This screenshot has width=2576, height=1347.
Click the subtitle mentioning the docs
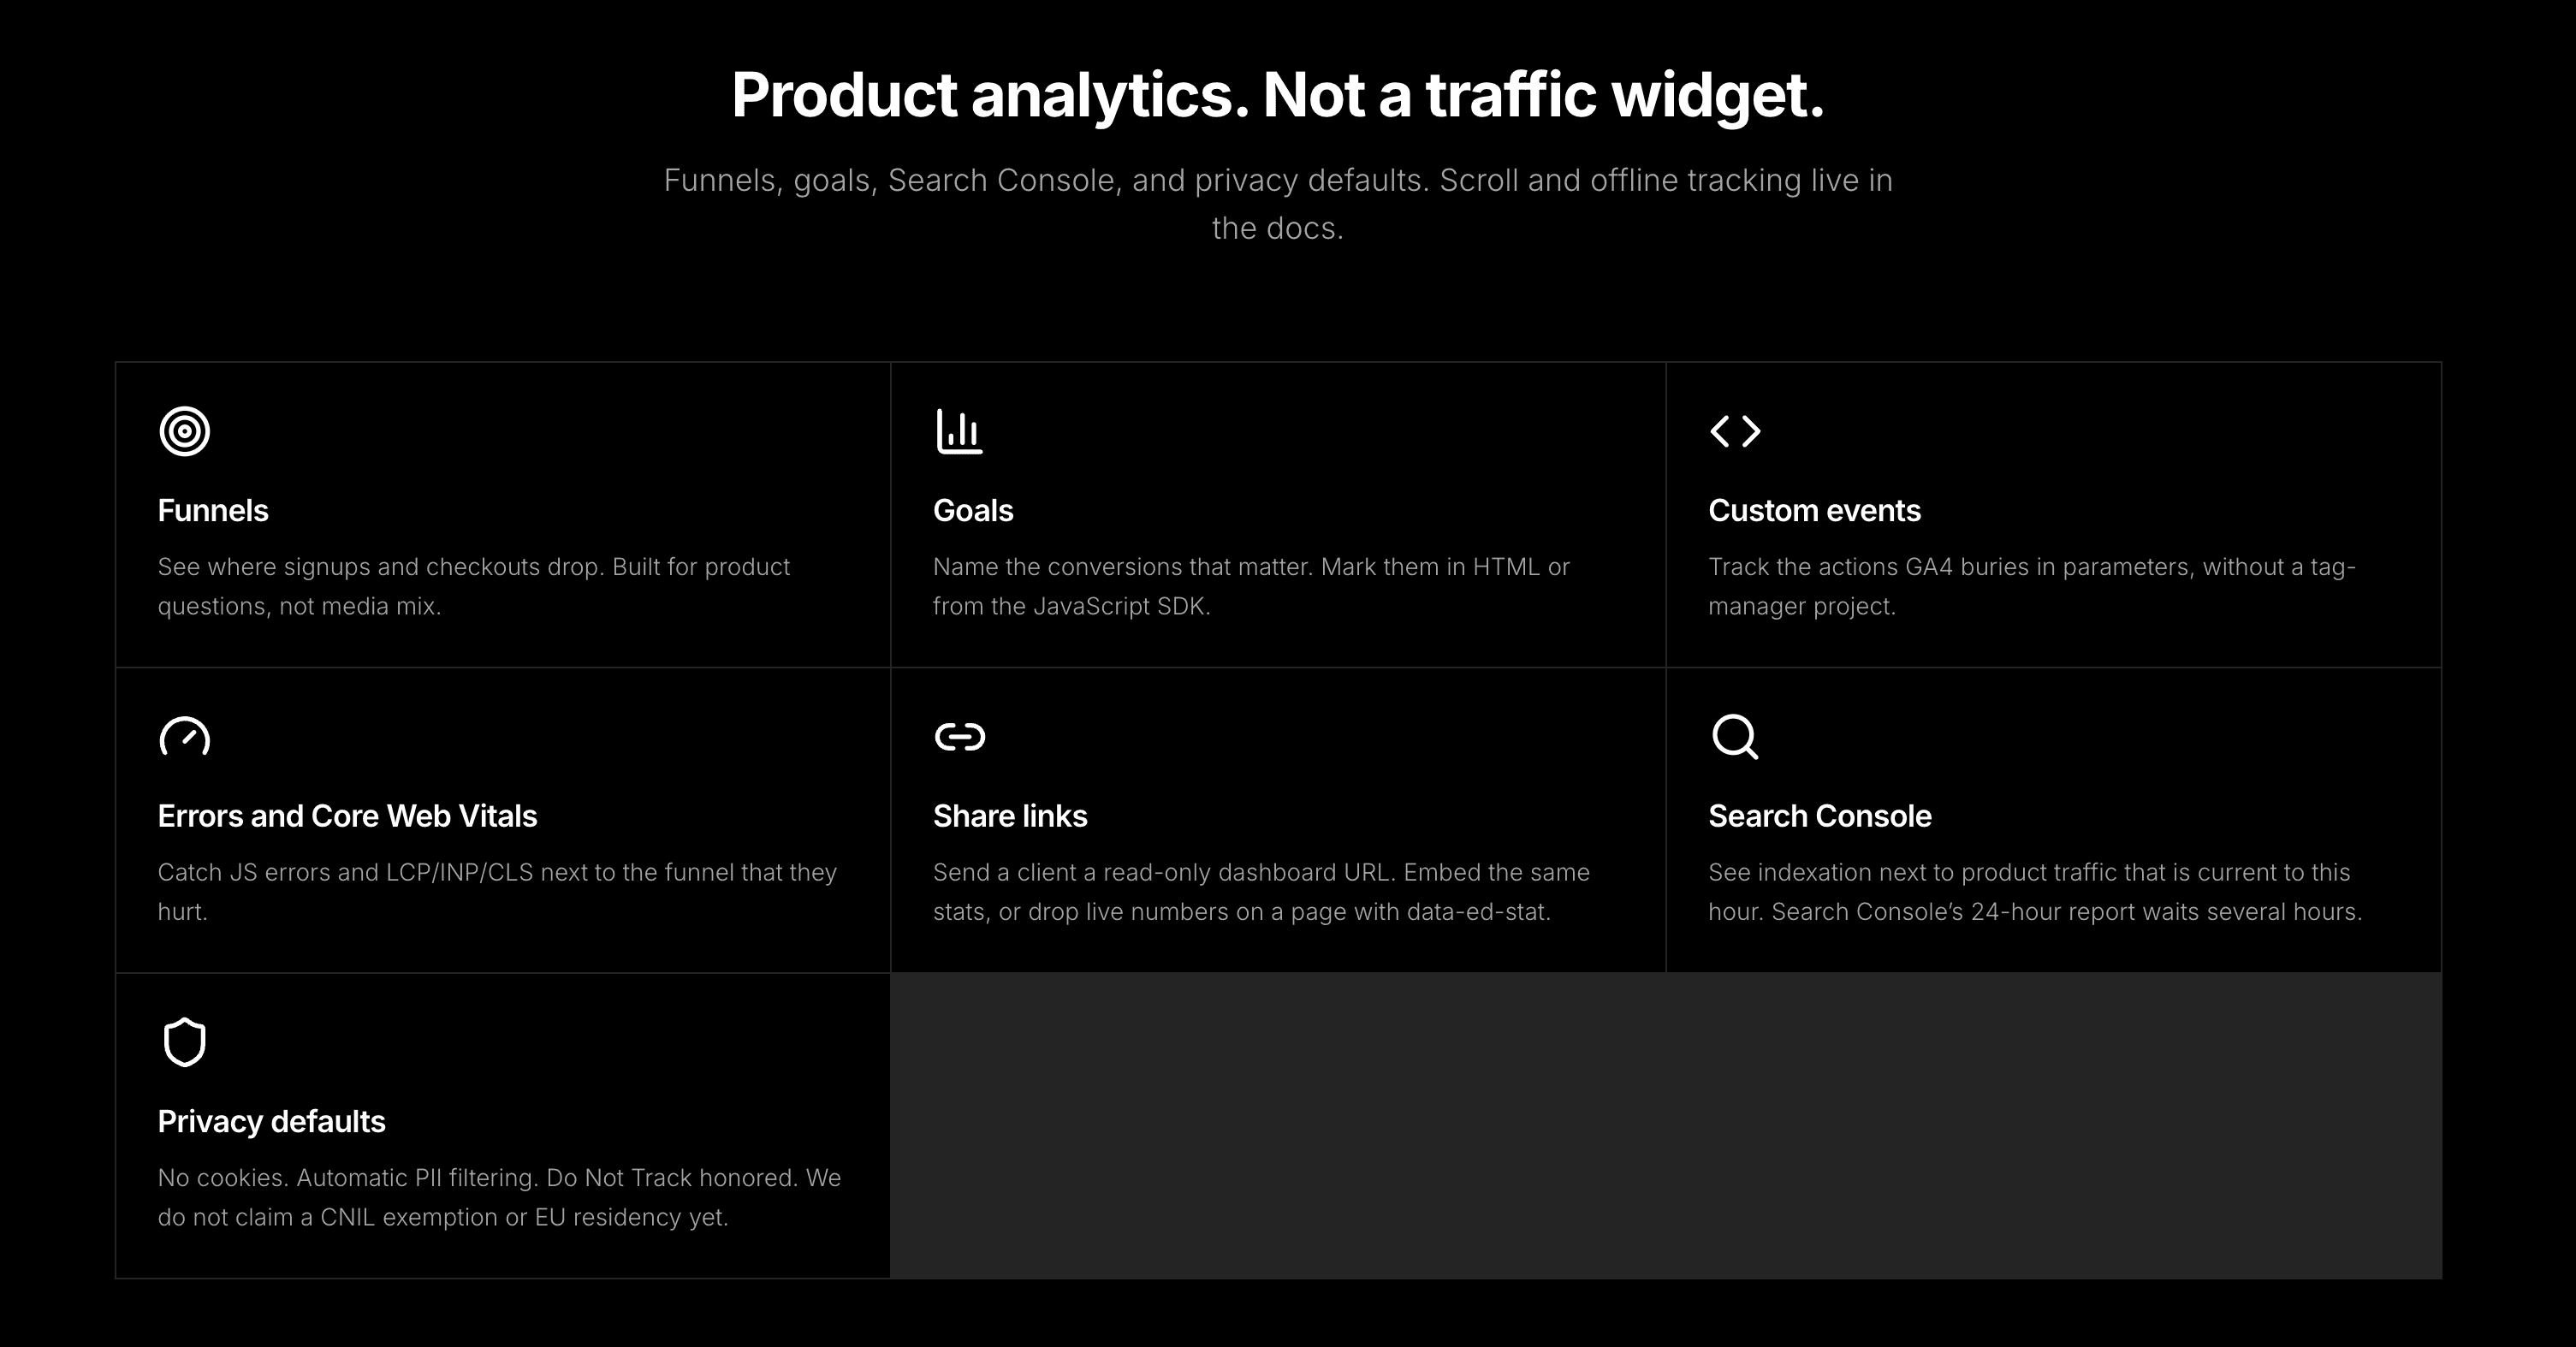click(1278, 204)
